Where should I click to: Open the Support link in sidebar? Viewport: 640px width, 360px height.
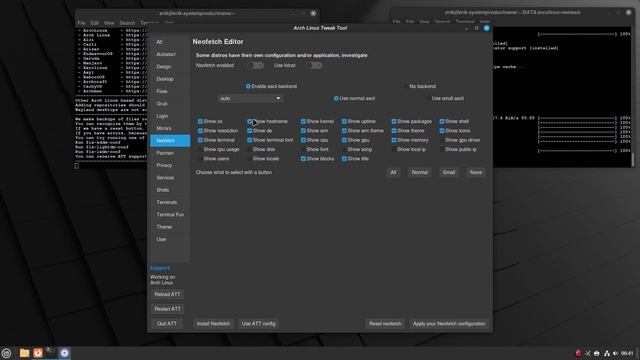pos(160,268)
